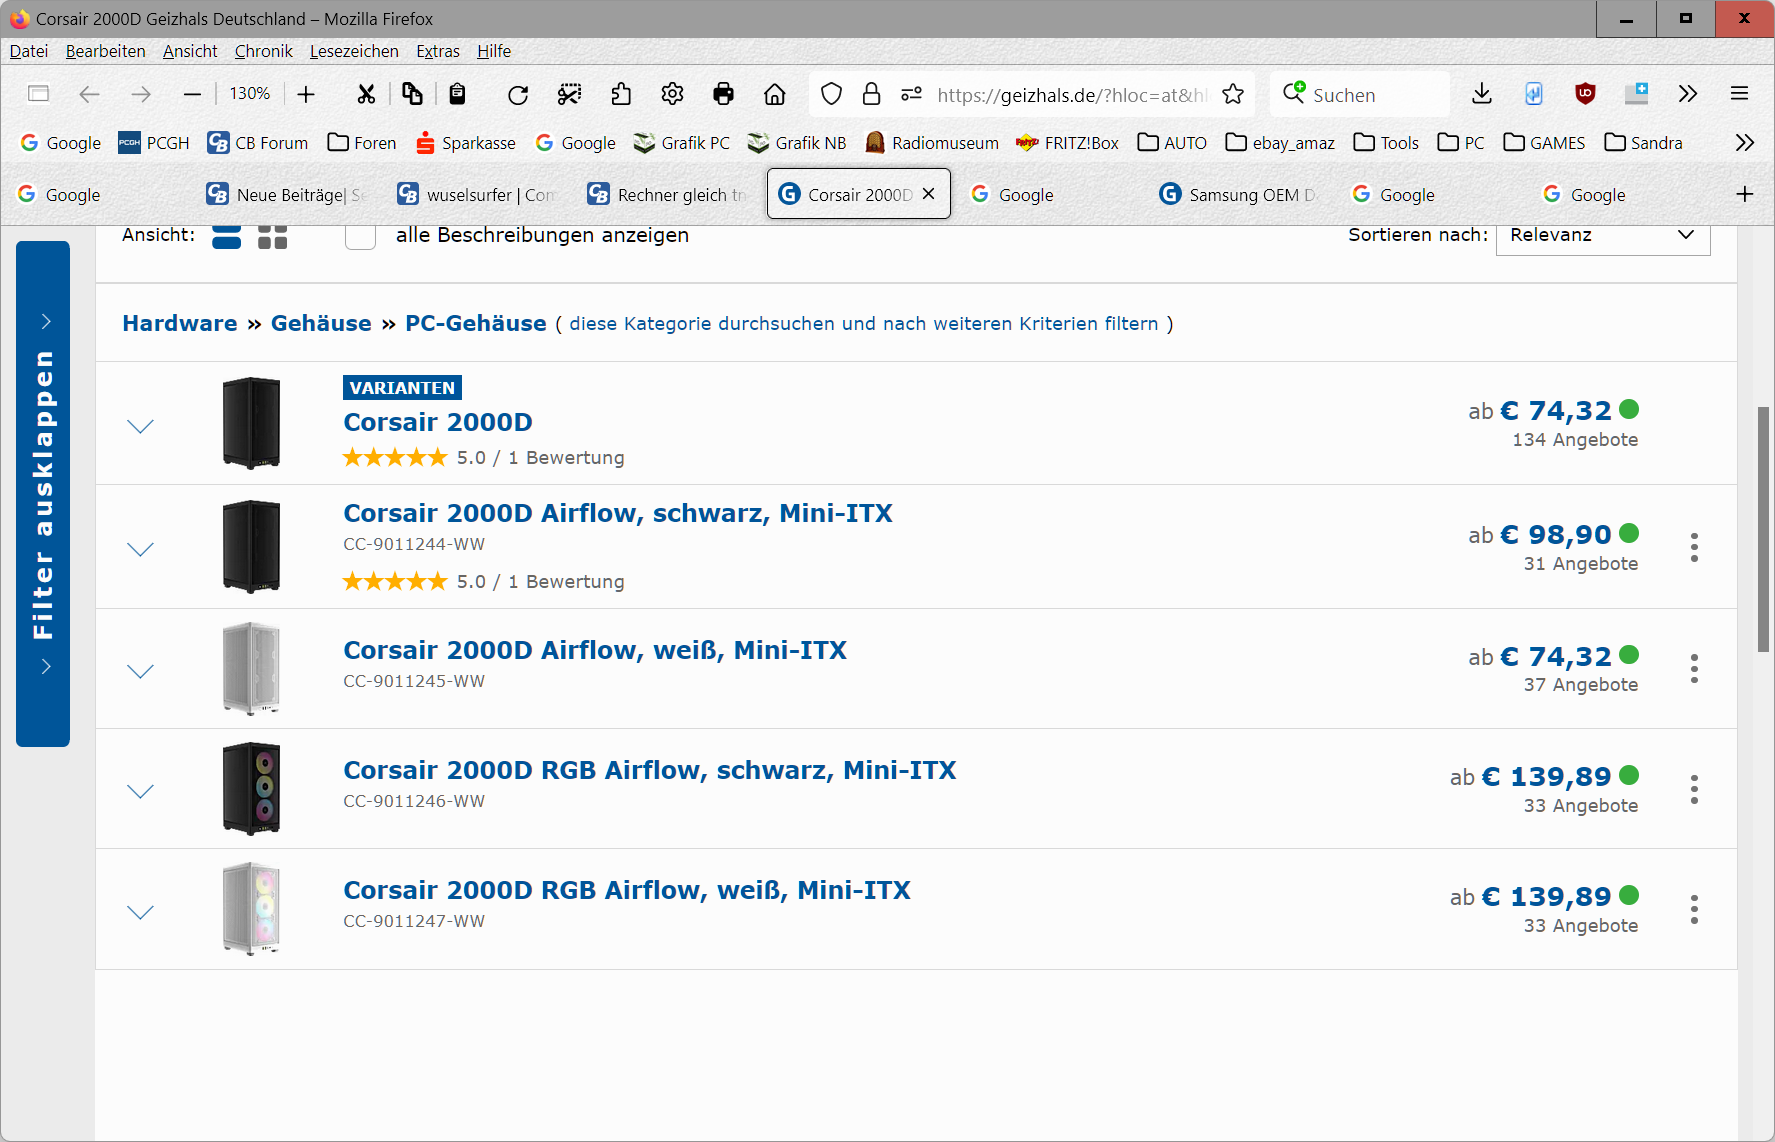Go to the home page icon
Image resolution: width=1775 pixels, height=1142 pixels.
[x=774, y=94]
